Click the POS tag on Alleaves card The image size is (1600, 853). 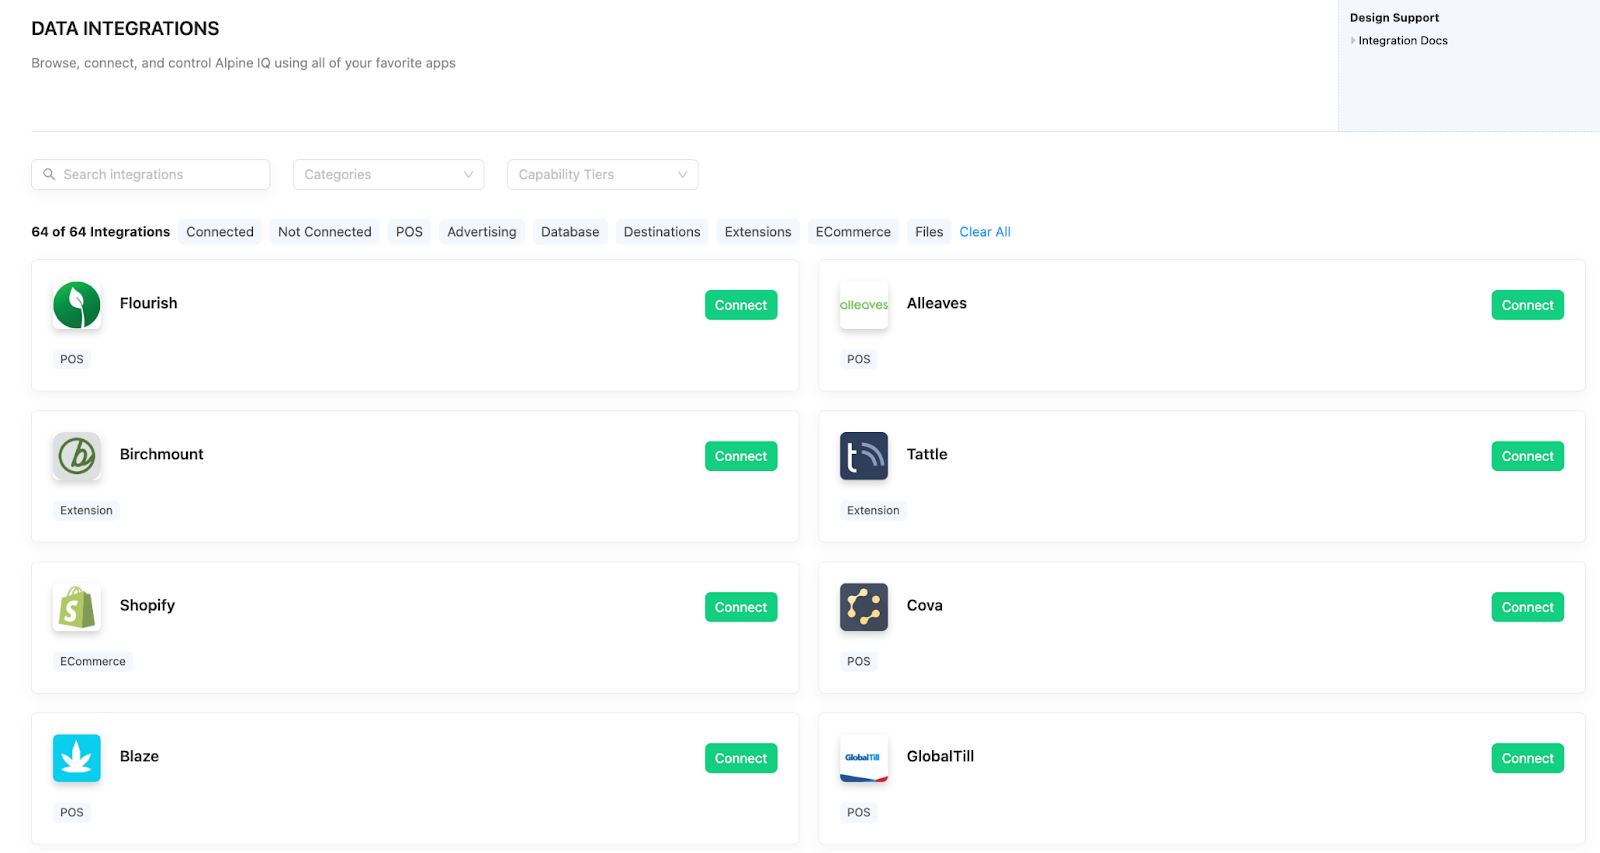click(859, 359)
